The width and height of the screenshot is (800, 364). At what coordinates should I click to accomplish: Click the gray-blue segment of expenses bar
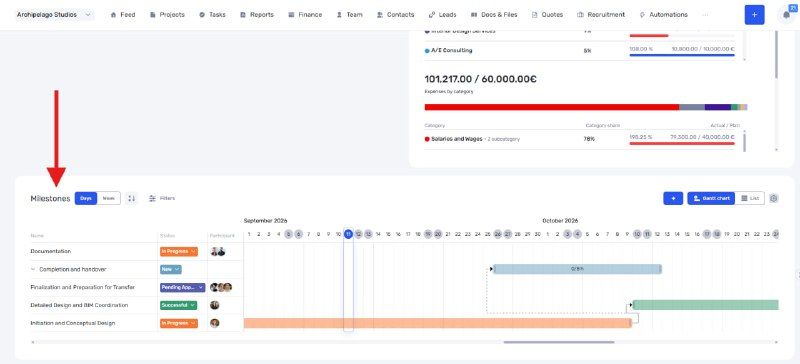click(692, 107)
